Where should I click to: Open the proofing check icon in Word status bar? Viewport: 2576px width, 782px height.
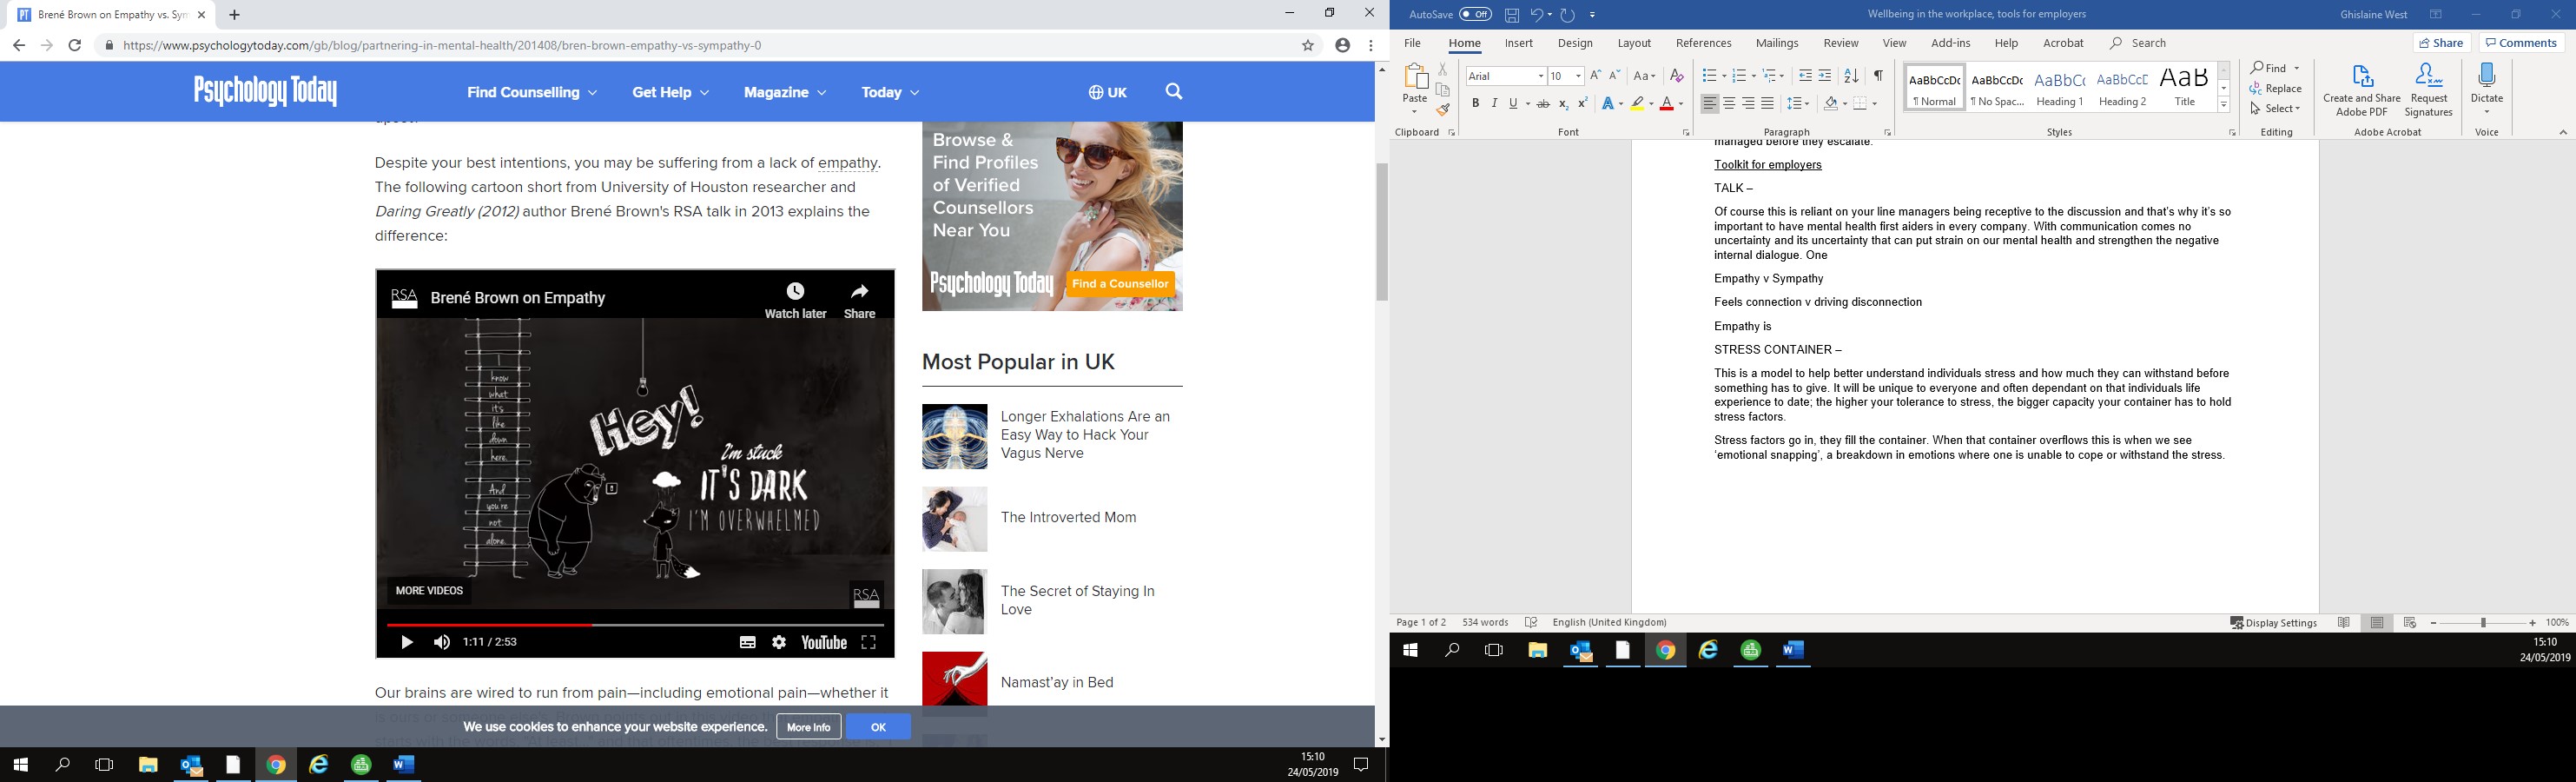coord(1531,623)
